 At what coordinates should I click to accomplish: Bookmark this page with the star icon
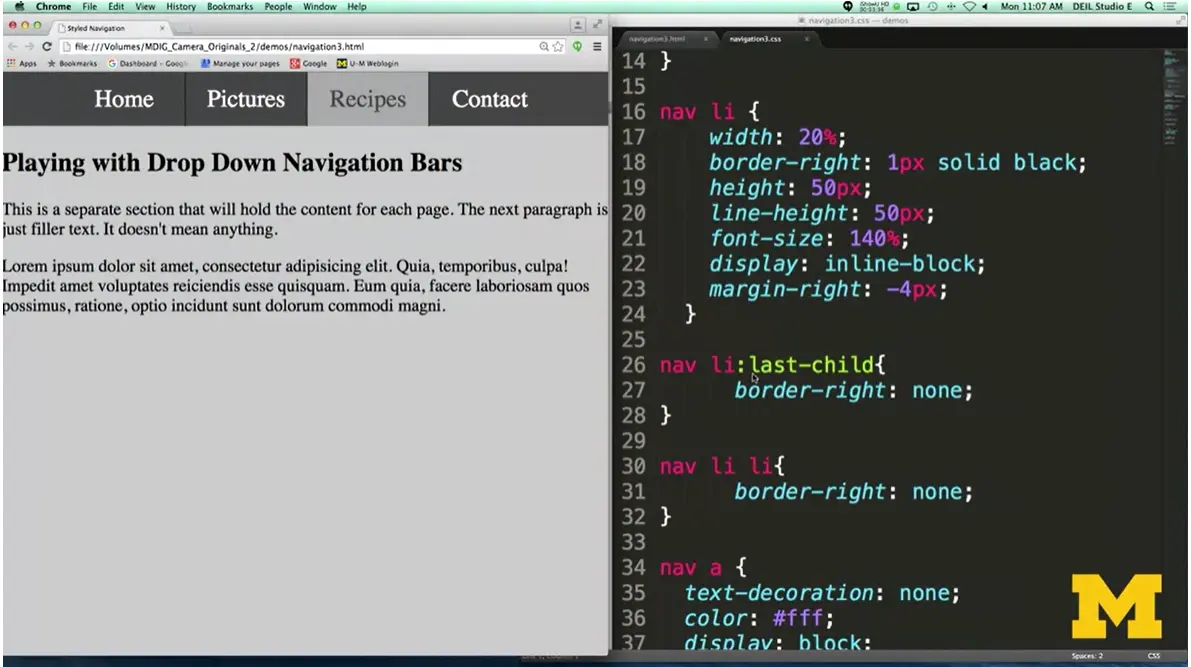tap(558, 46)
